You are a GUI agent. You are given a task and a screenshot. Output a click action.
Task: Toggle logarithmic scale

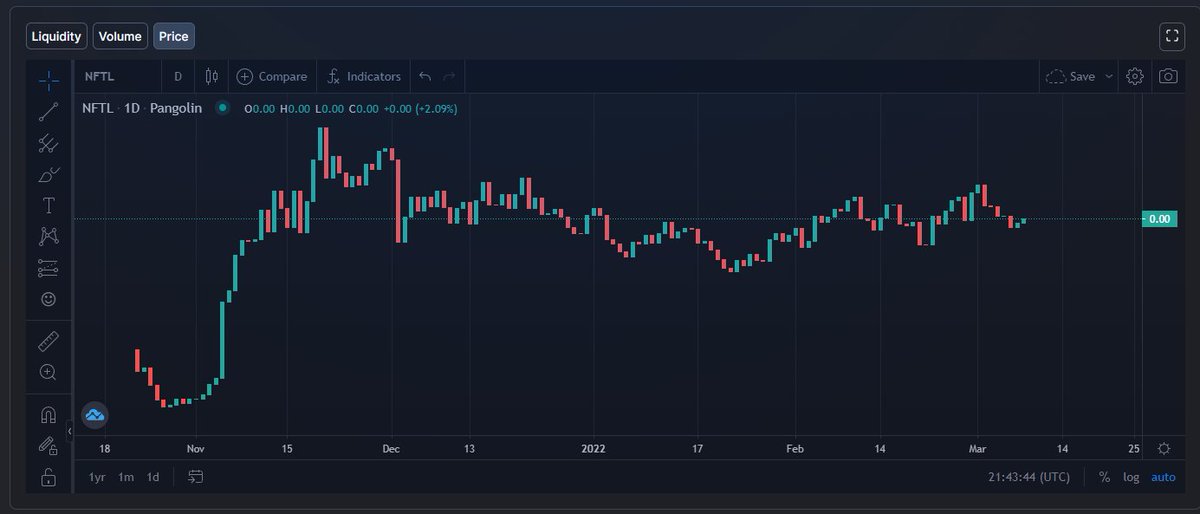pyautogui.click(x=1131, y=477)
